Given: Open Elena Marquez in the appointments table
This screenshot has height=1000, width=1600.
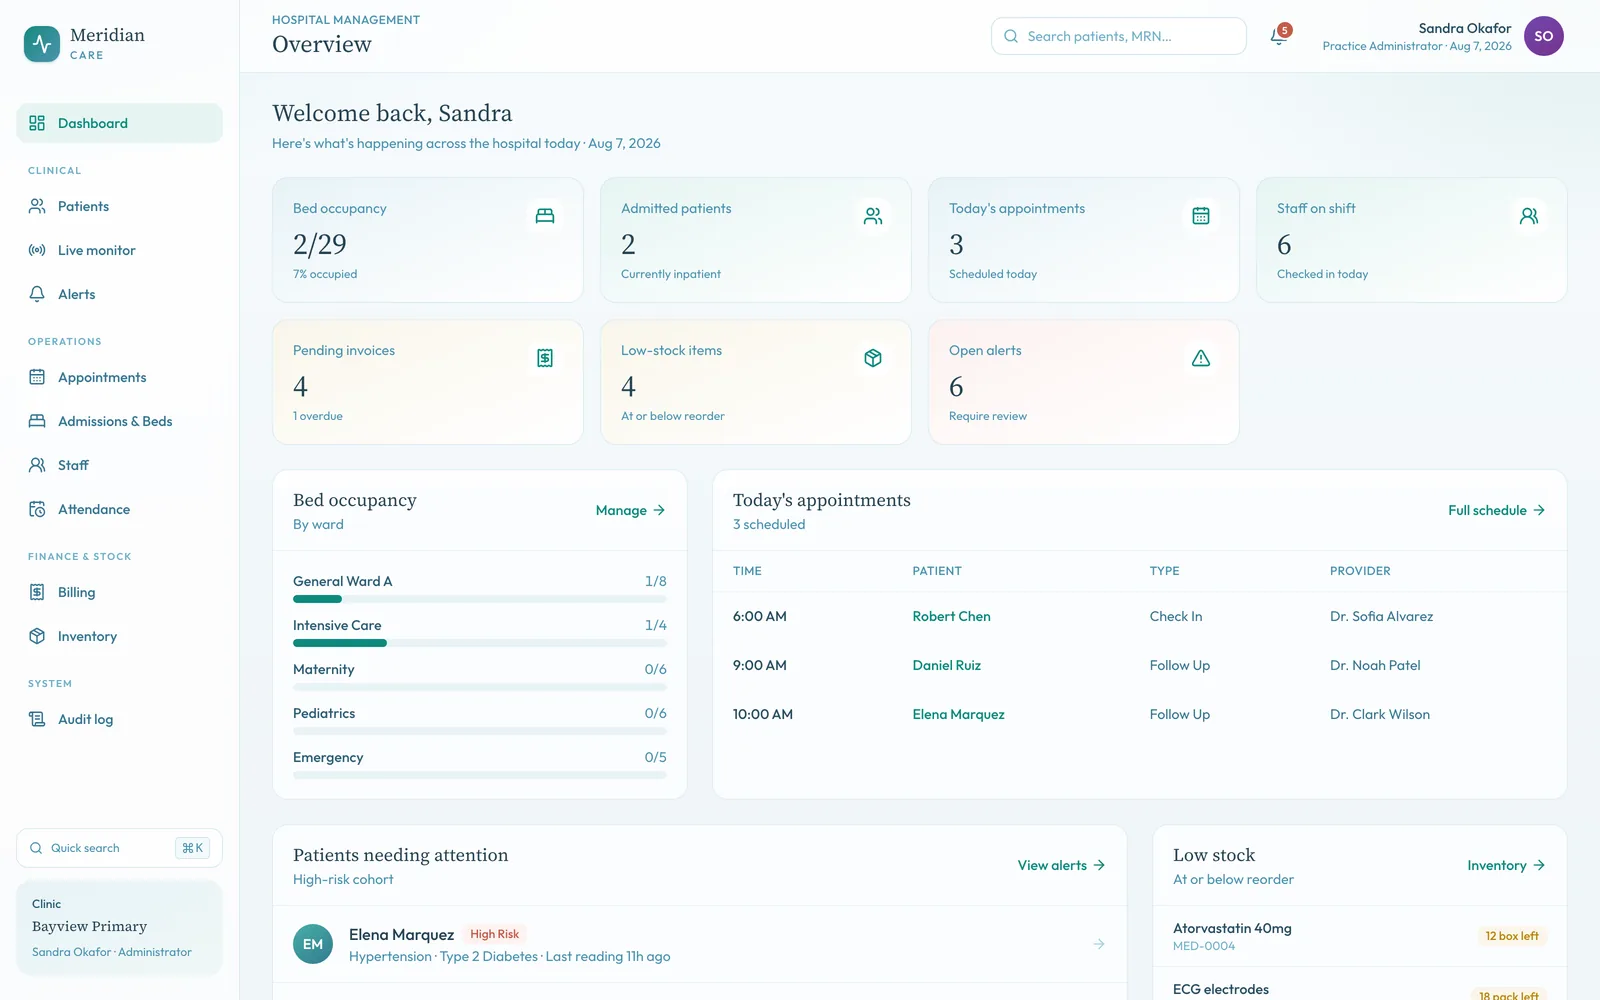Looking at the screenshot, I should [x=958, y=714].
